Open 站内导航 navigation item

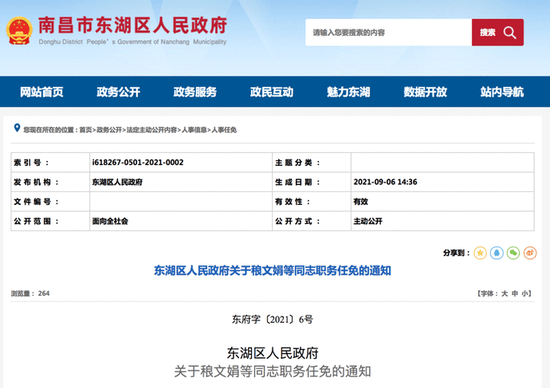point(502,92)
